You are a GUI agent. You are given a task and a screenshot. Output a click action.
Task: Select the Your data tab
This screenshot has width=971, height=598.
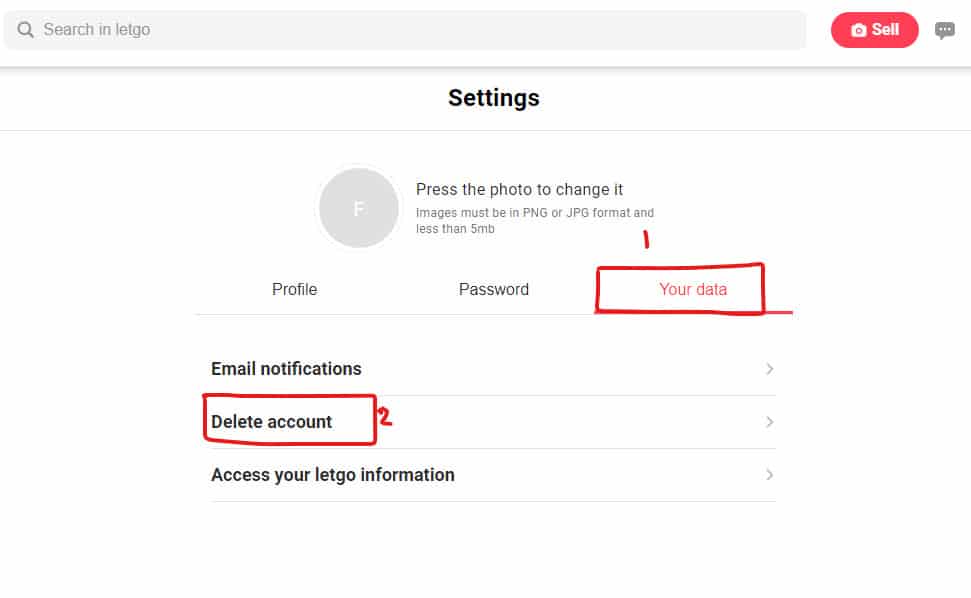693,289
